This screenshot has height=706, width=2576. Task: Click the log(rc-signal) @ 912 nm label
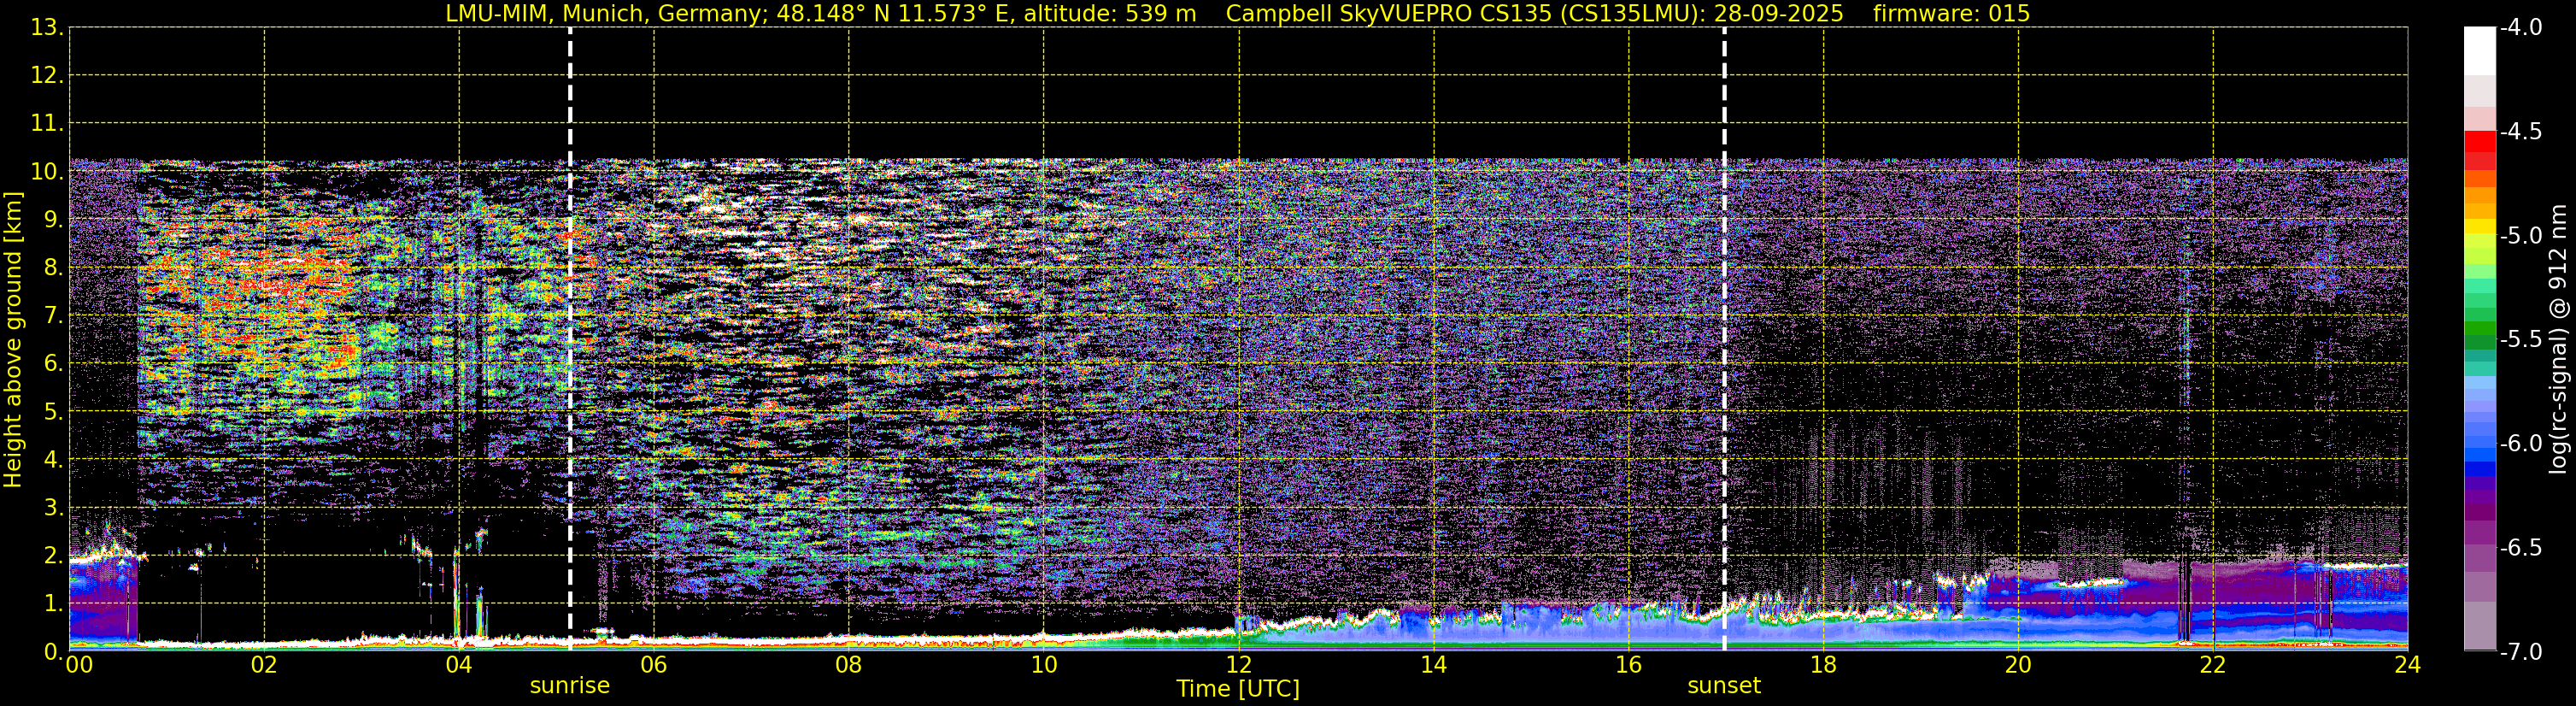(x=2558, y=339)
